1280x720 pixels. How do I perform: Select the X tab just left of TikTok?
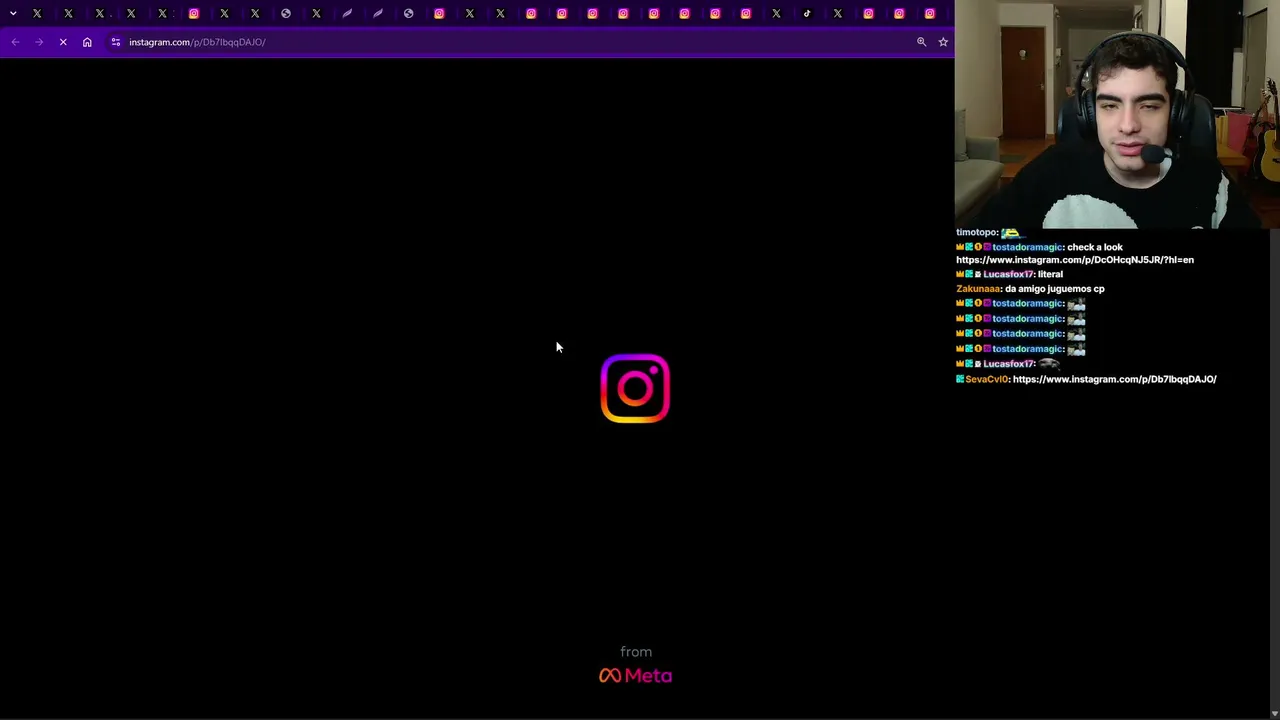point(776,13)
